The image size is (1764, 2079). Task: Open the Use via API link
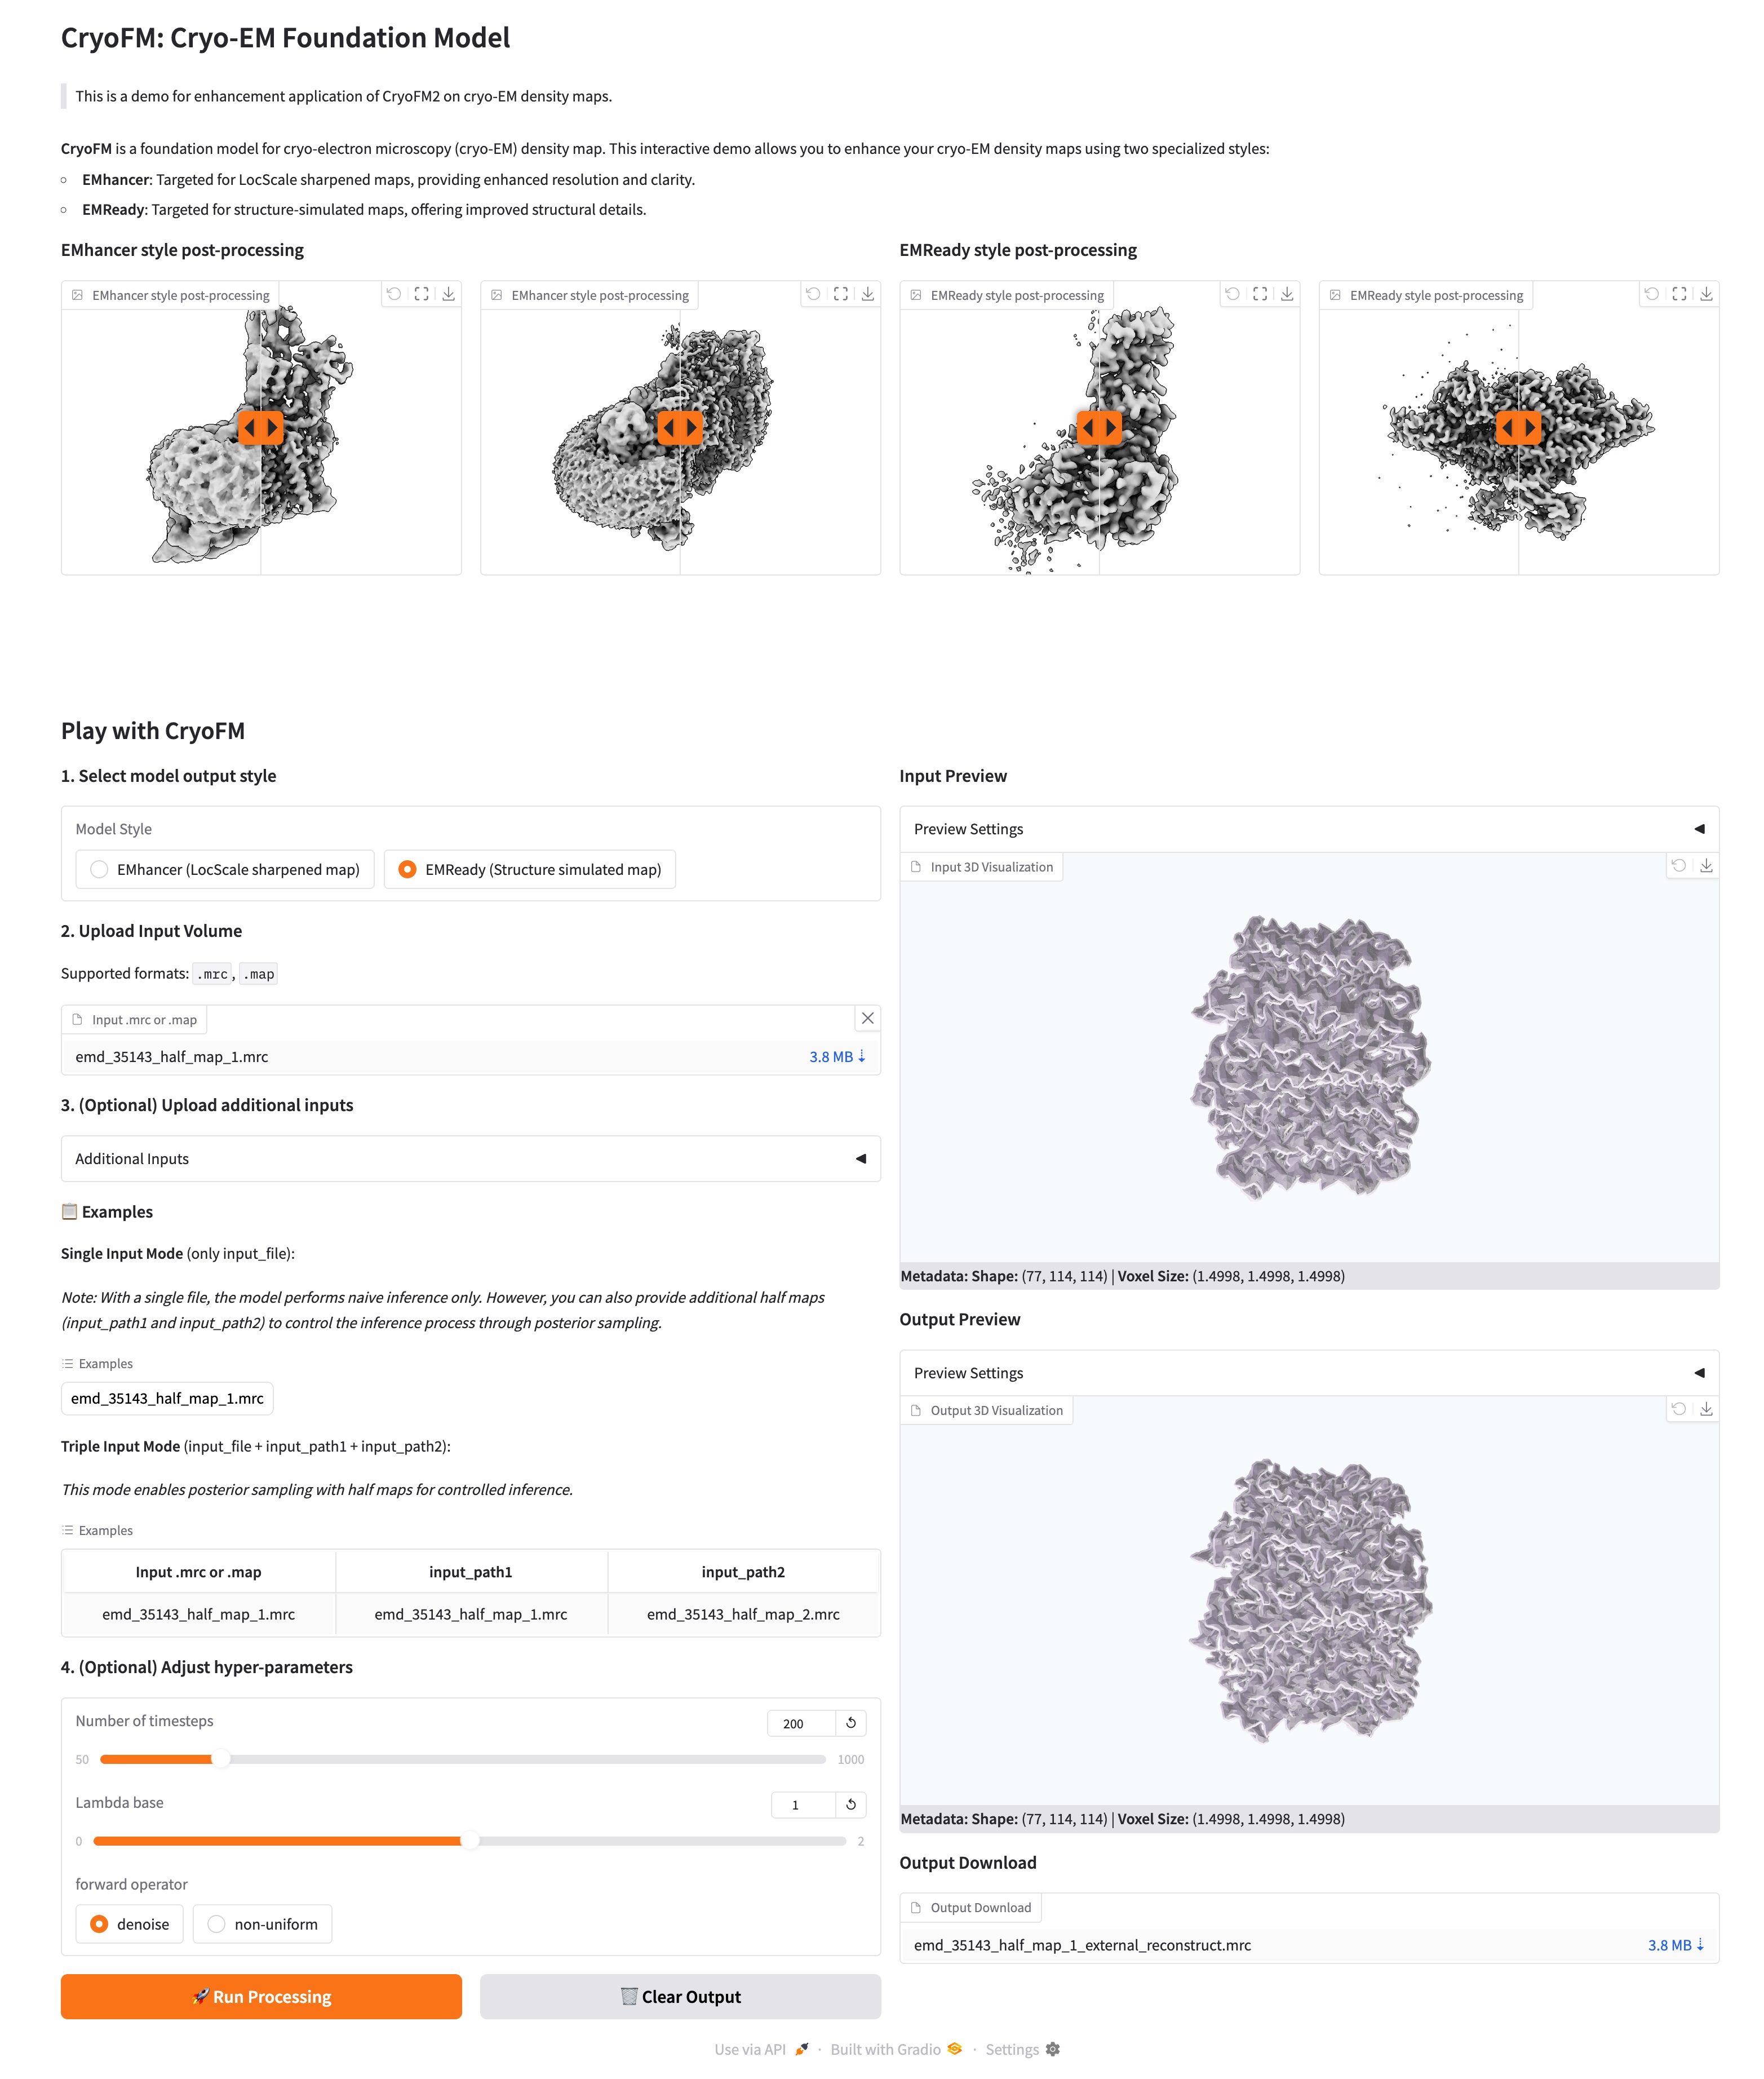click(x=750, y=2050)
